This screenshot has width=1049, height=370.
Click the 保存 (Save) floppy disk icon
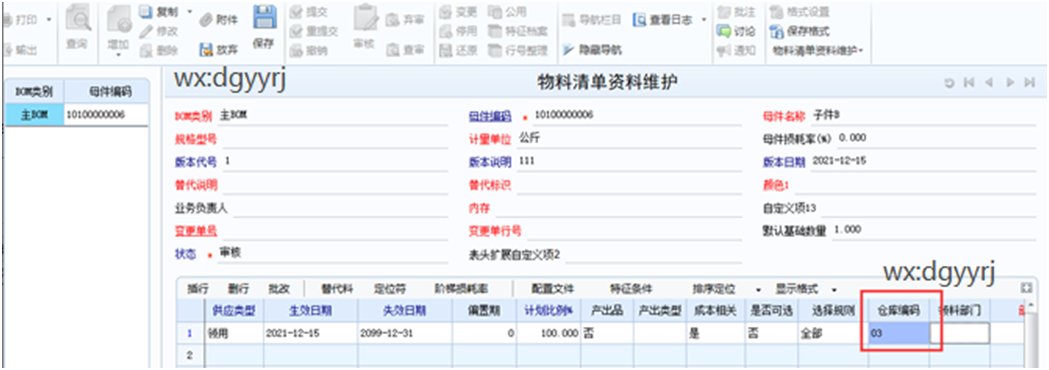(x=264, y=18)
